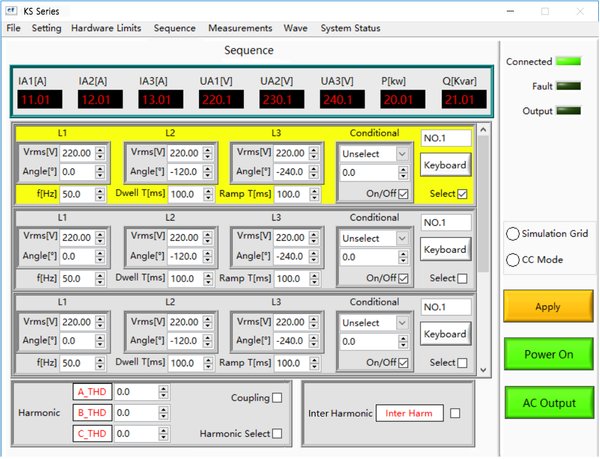600x459 pixels.
Task: Click Ramp T[ms] stepper in first sequence row
Action: (x=314, y=194)
